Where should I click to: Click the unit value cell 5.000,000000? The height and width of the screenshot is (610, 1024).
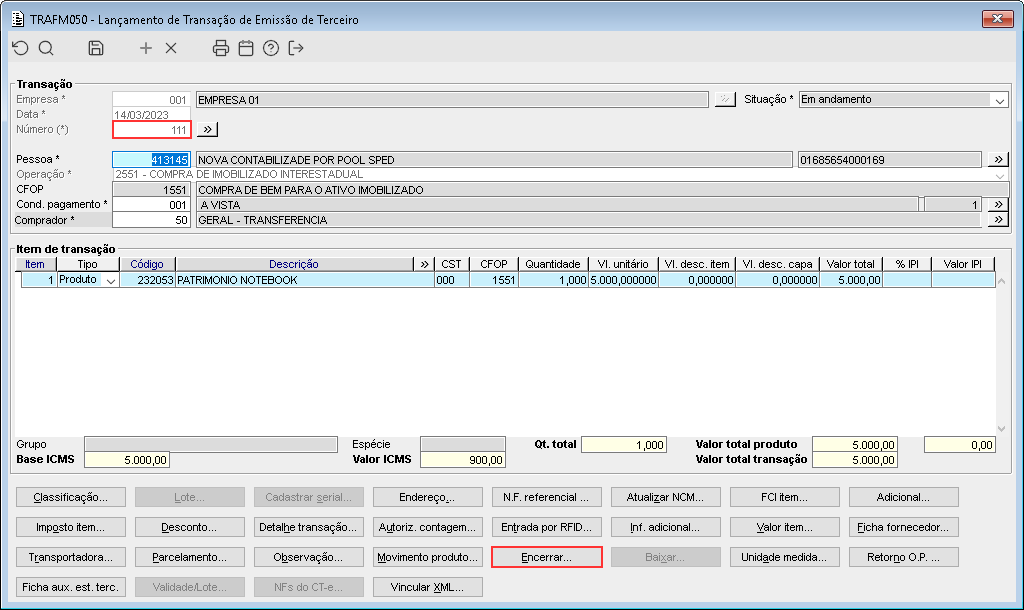[623, 280]
